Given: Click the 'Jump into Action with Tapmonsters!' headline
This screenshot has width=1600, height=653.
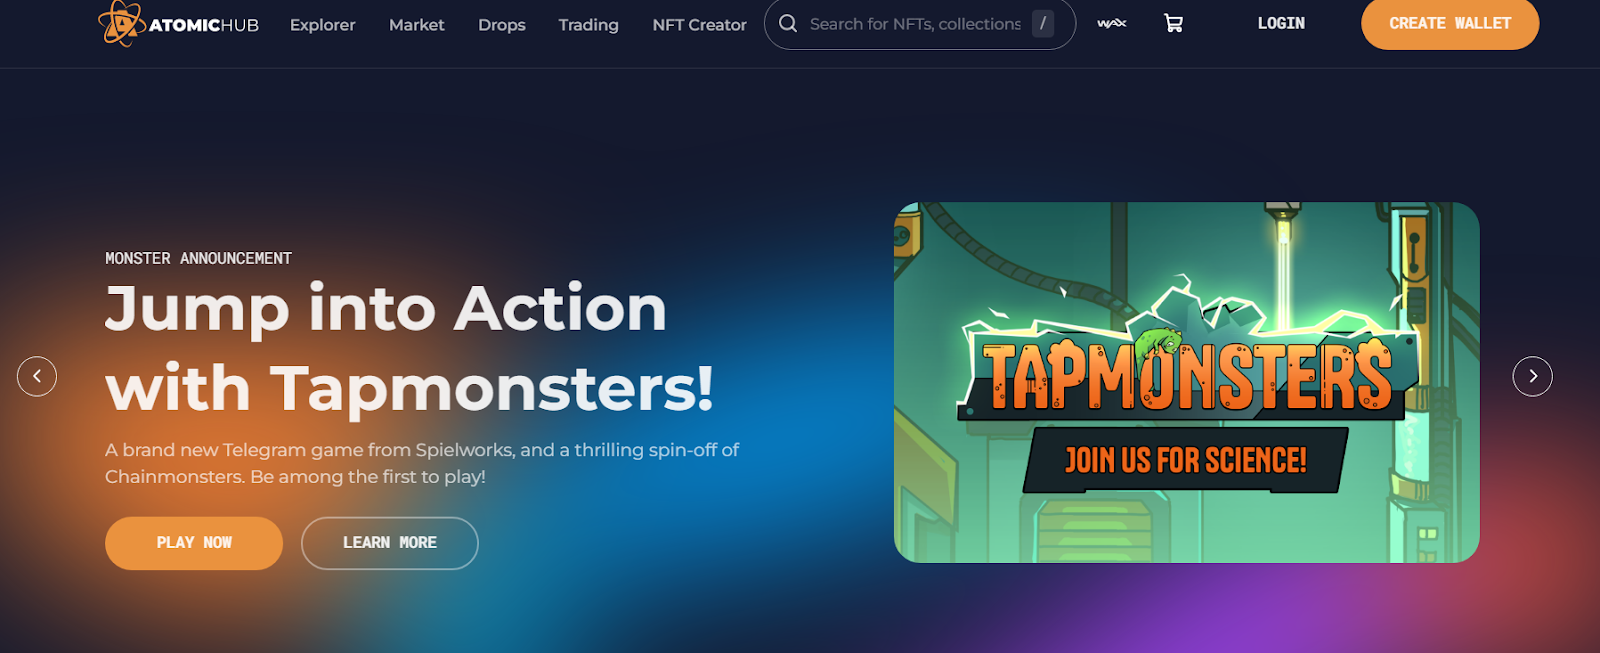Looking at the screenshot, I should point(410,348).
